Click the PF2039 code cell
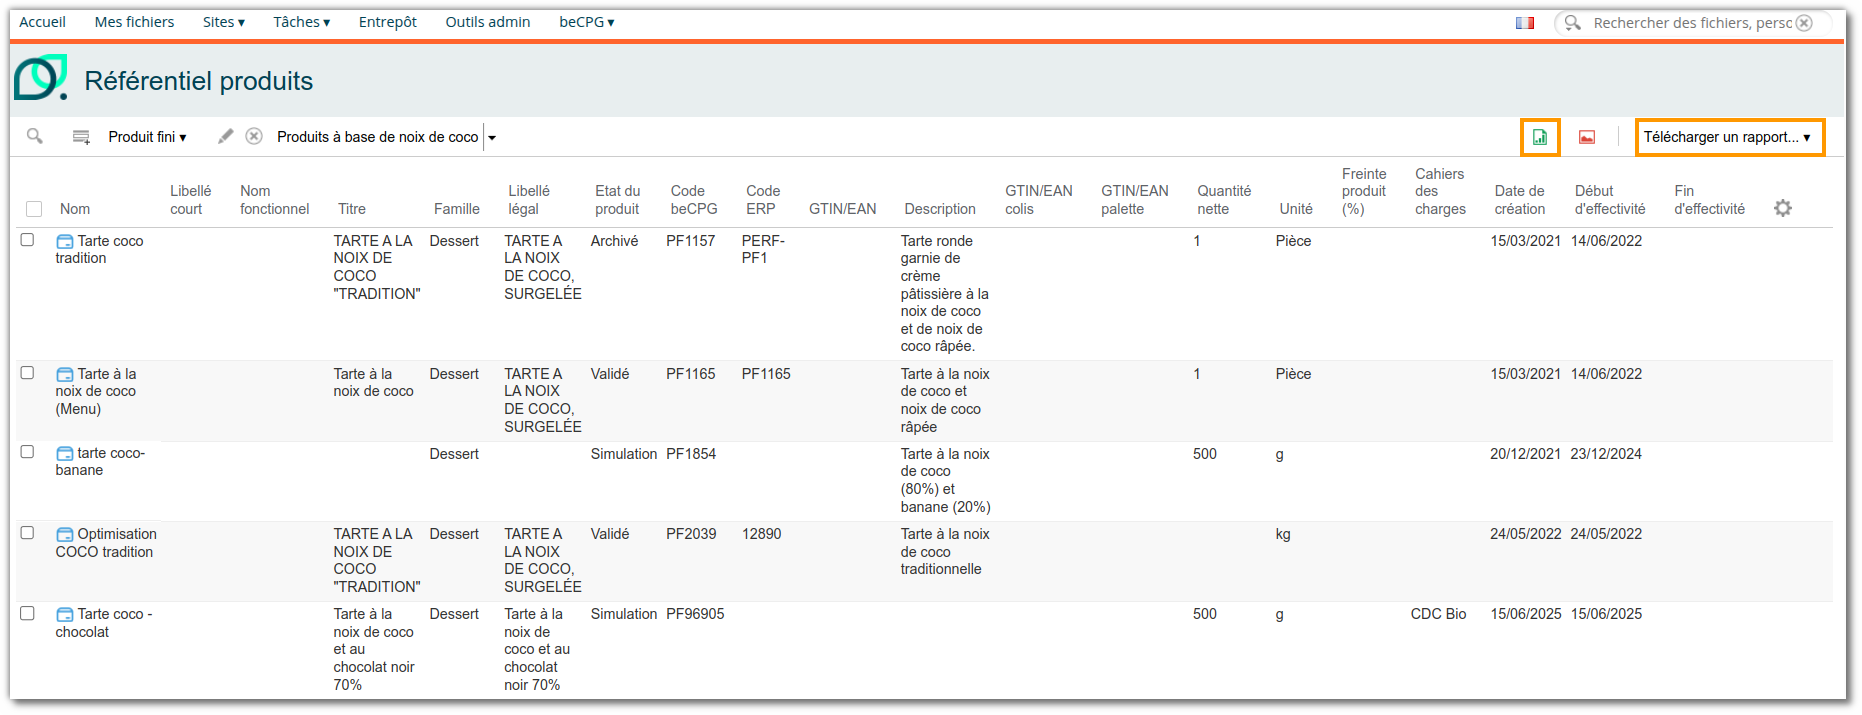This screenshot has height=715, width=1862. (x=691, y=534)
